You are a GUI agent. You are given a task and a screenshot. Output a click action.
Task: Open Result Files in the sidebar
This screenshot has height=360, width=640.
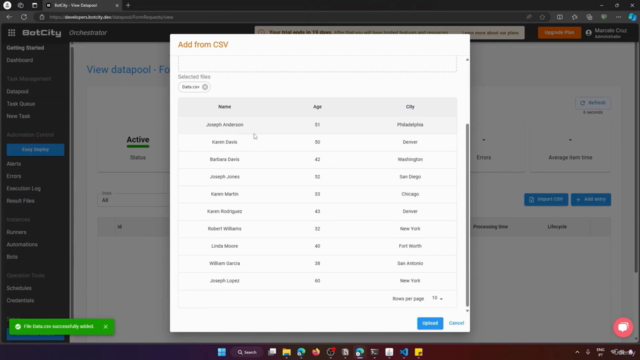coord(20,201)
